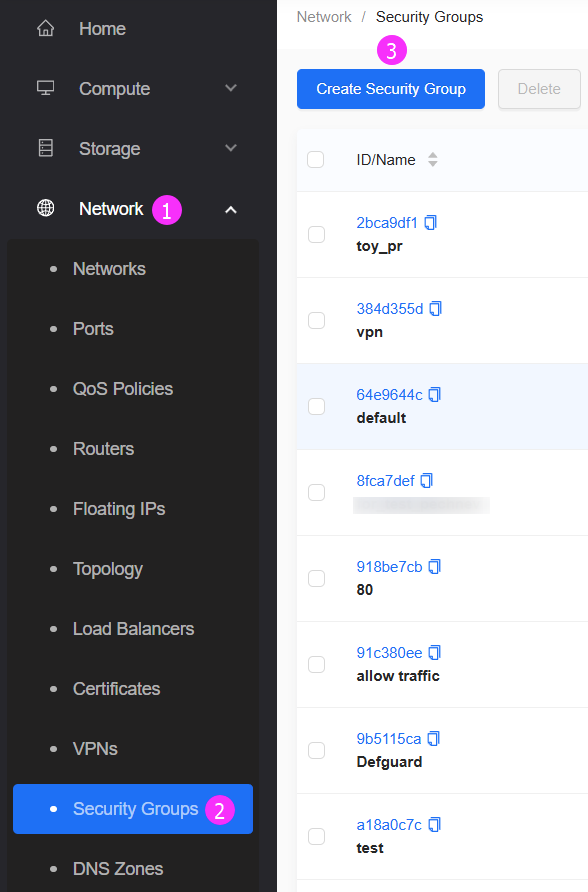Collapse the Network menu chevron
Screen dimensions: 588x892
coord(230,210)
